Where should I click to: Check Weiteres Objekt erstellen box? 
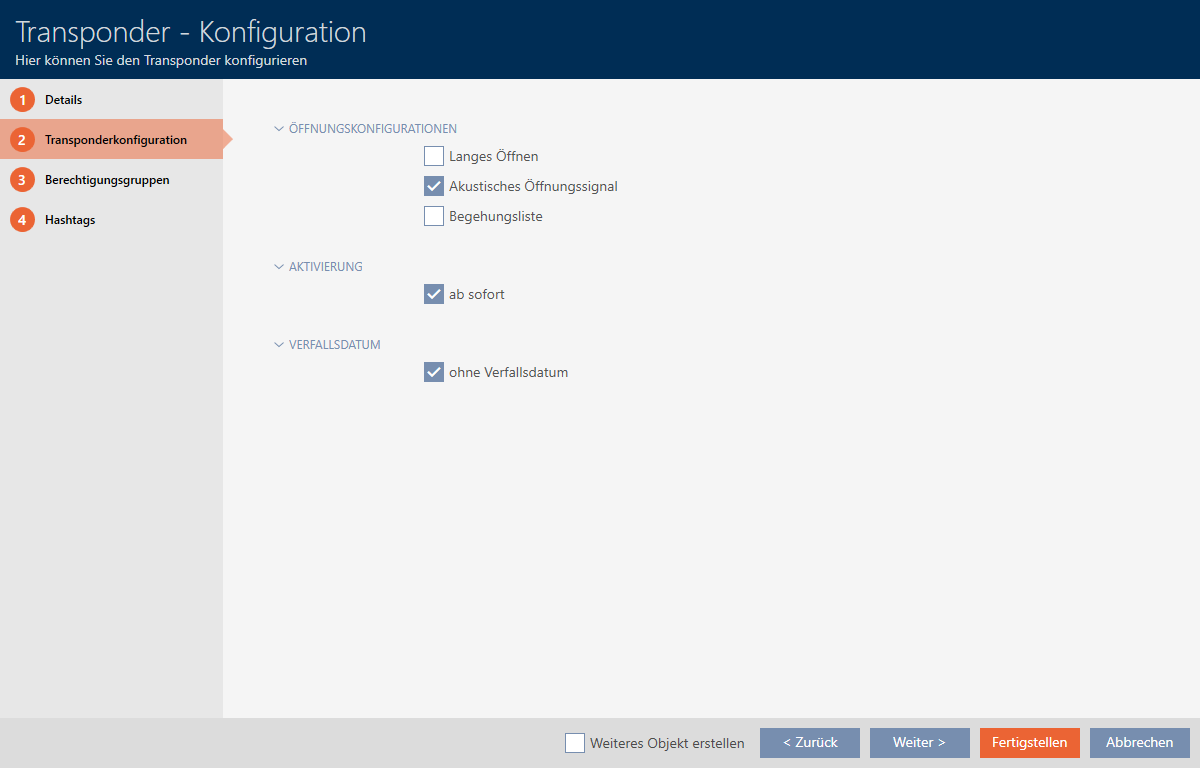click(575, 743)
